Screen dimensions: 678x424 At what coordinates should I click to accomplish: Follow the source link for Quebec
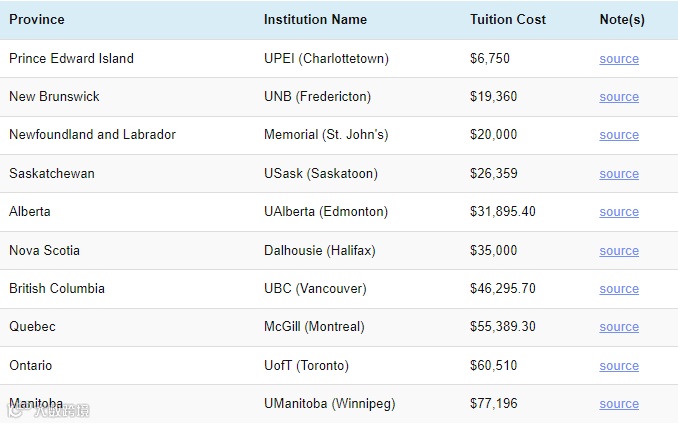(619, 327)
